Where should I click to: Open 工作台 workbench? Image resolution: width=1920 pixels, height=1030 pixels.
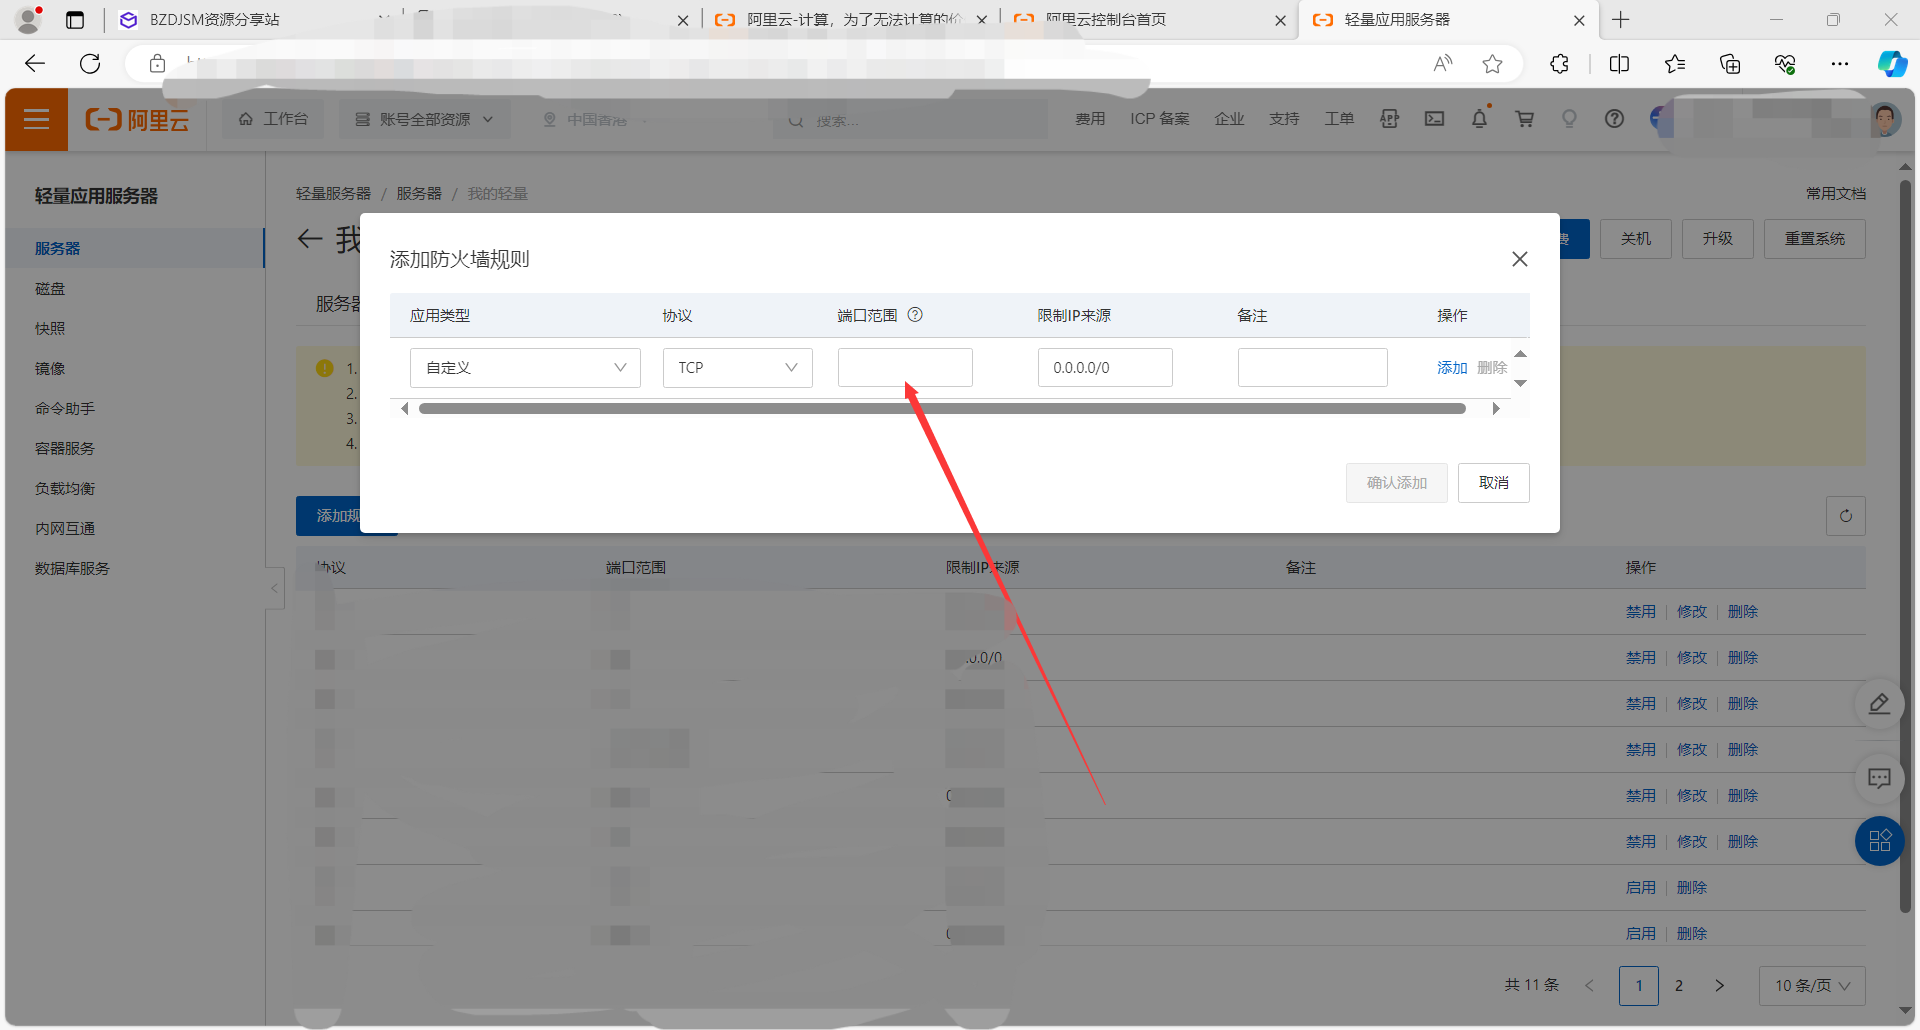click(273, 119)
